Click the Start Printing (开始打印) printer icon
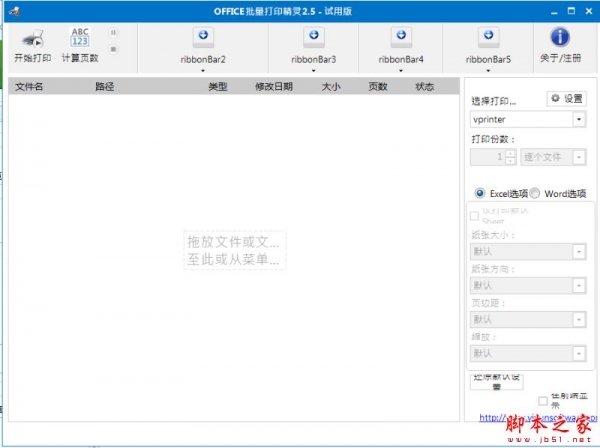This screenshot has height=448, width=600. coord(33,39)
